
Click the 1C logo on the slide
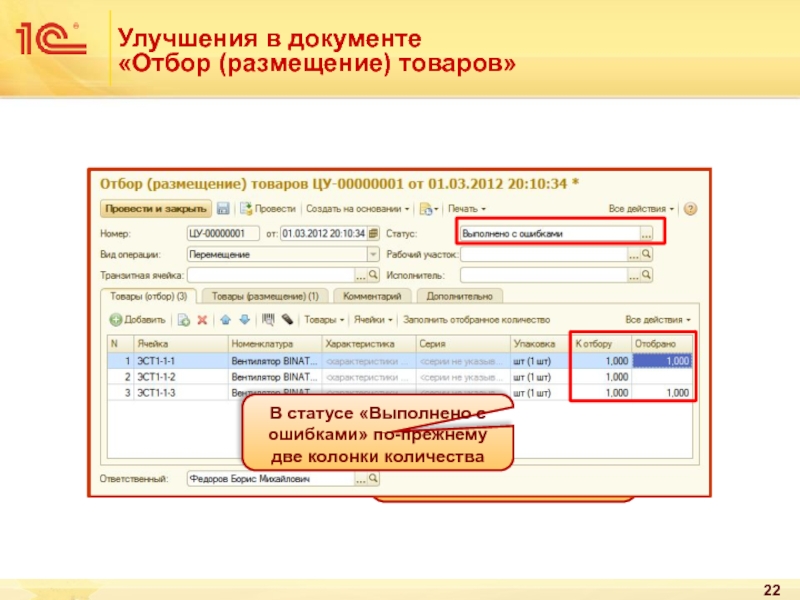(51, 39)
